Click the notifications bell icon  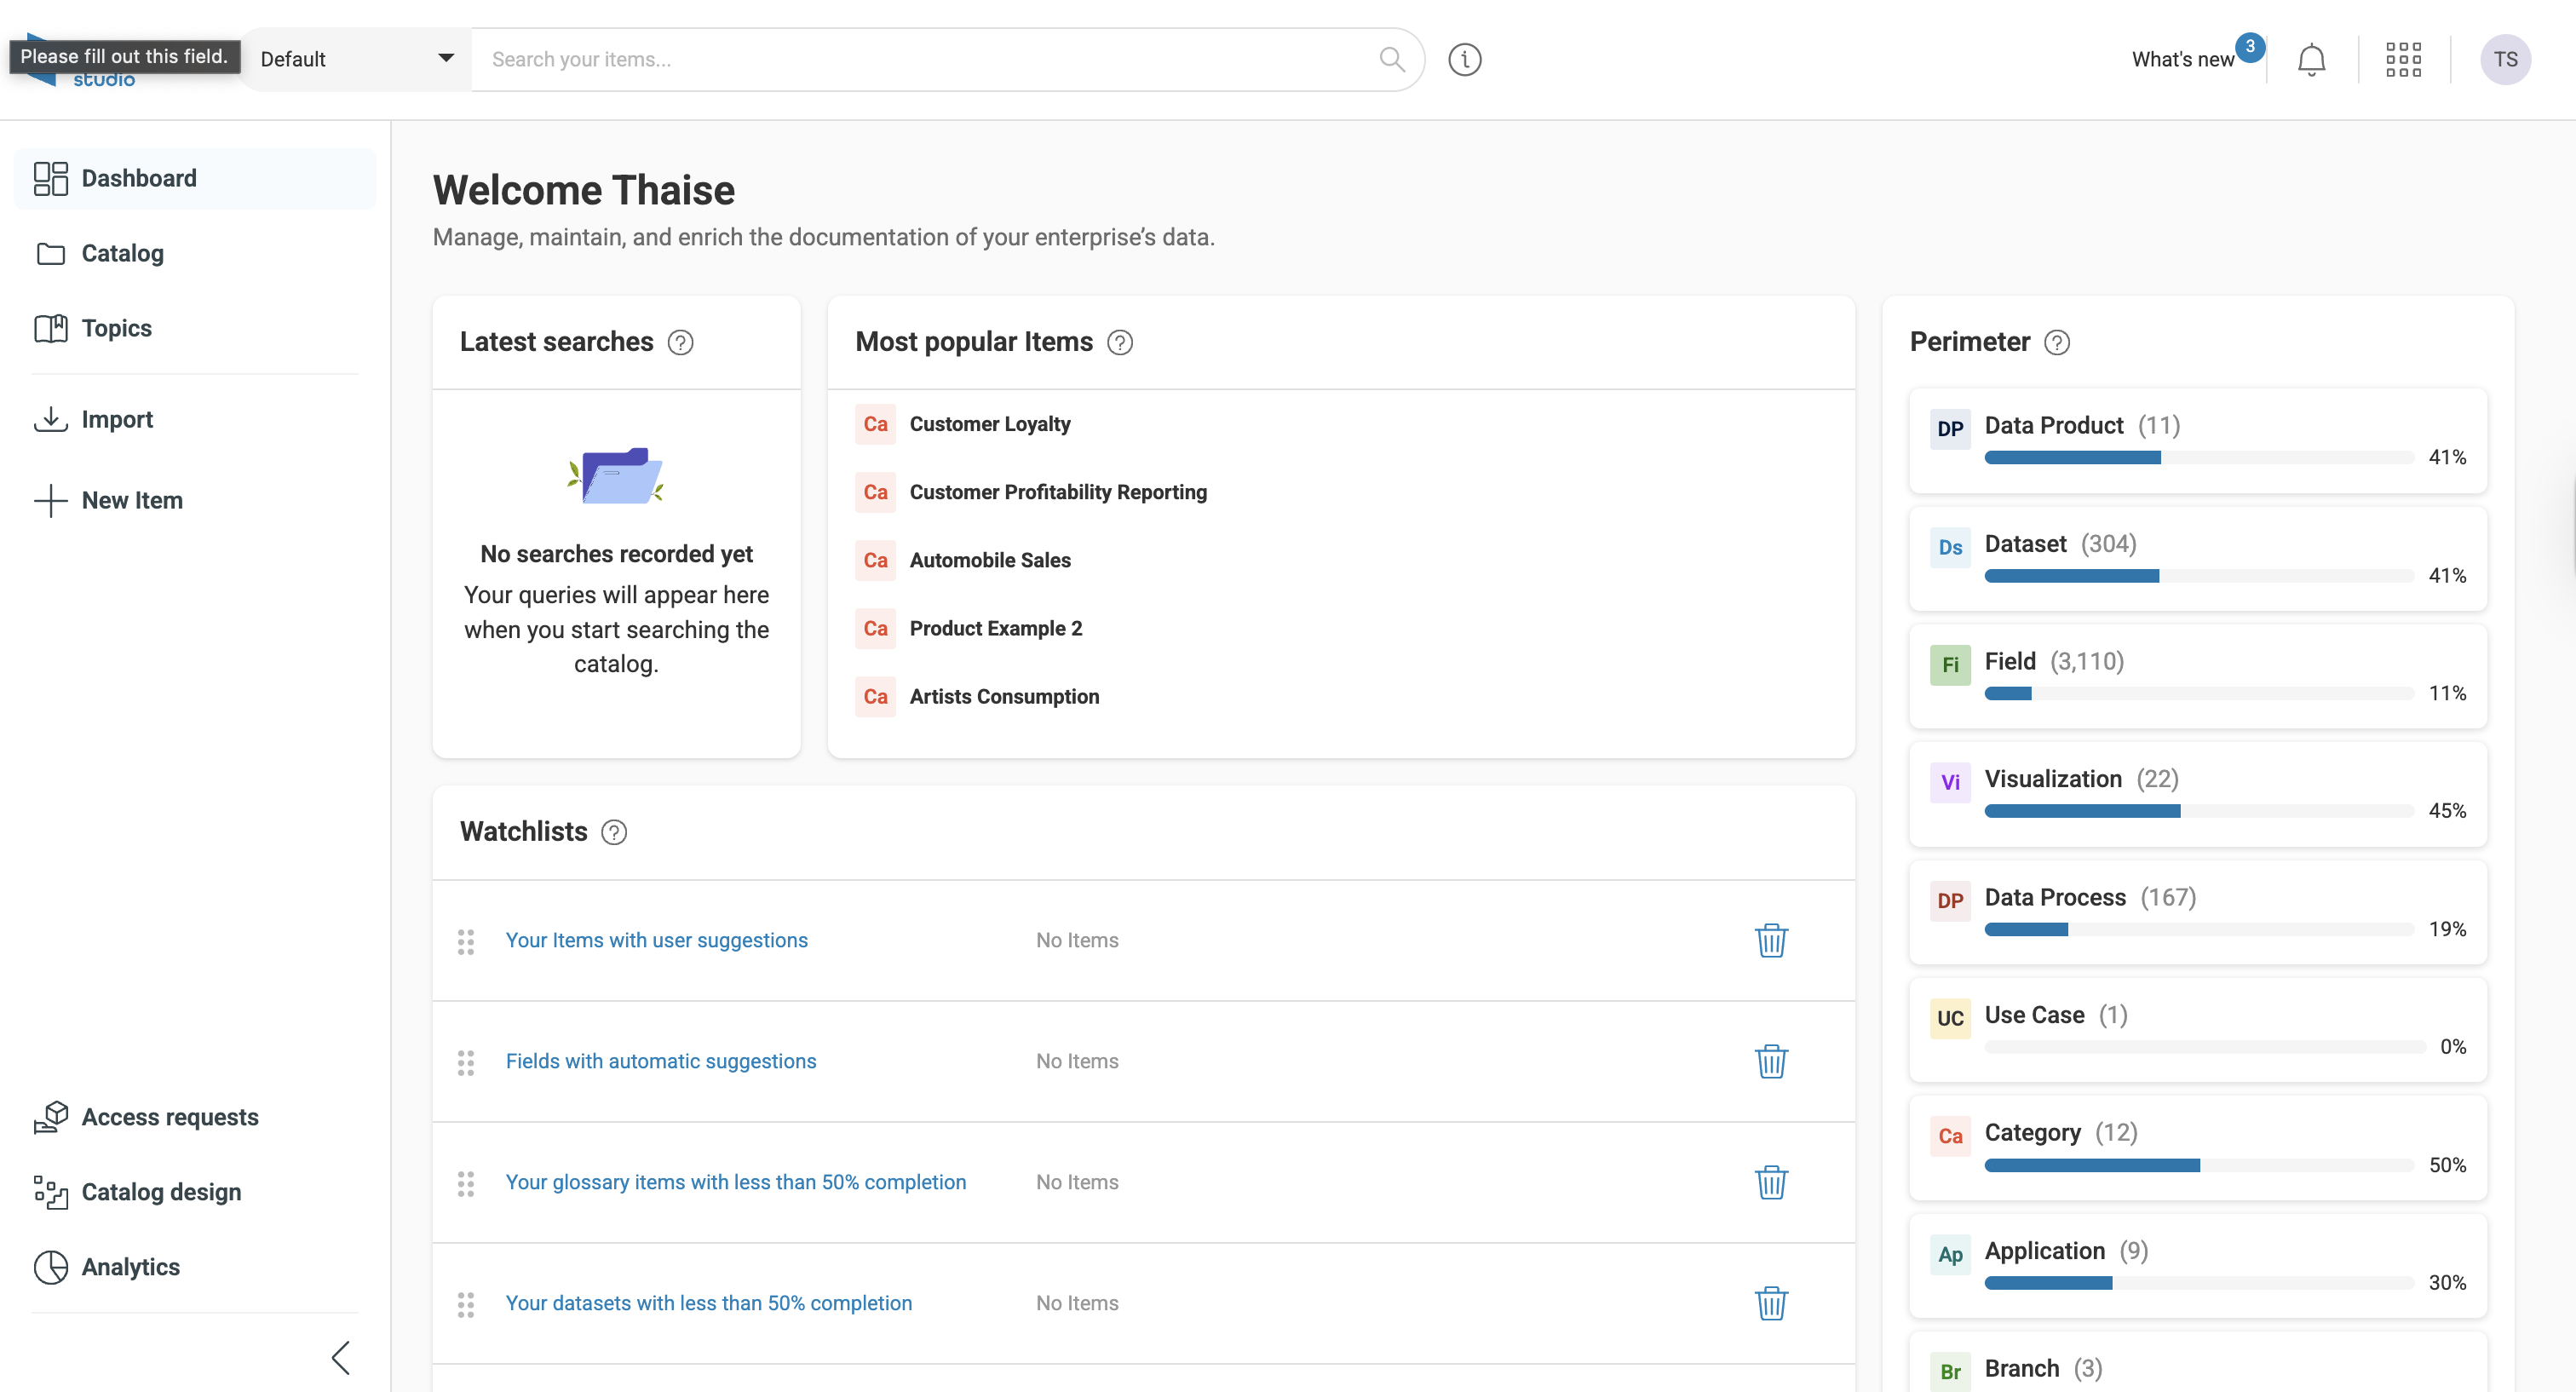(x=2311, y=60)
